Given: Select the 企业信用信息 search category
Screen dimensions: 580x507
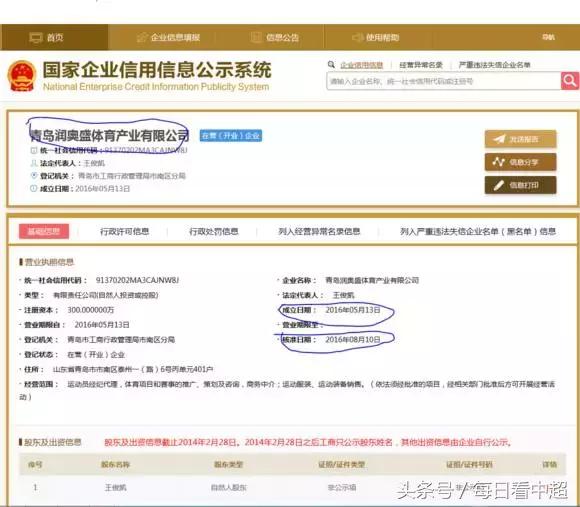Looking at the screenshot, I should 361,65.
